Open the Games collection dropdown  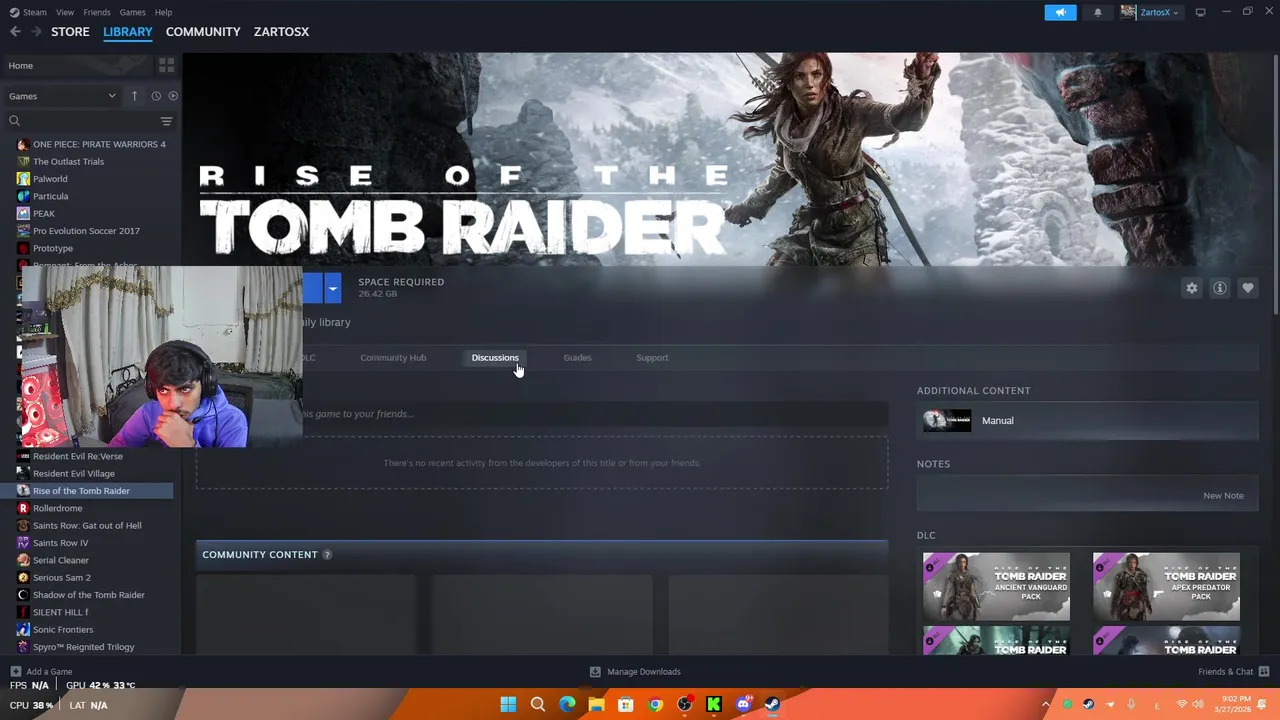click(x=62, y=96)
